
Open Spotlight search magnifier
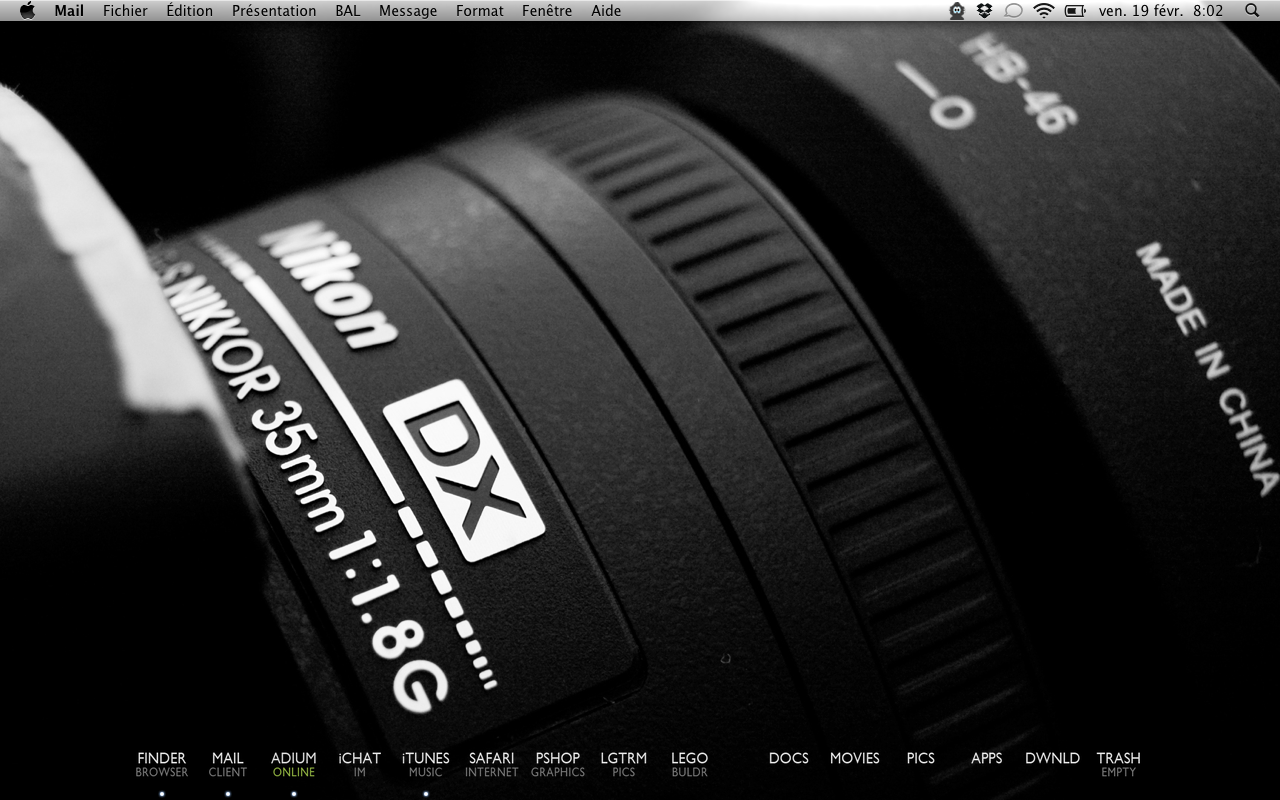(1253, 11)
